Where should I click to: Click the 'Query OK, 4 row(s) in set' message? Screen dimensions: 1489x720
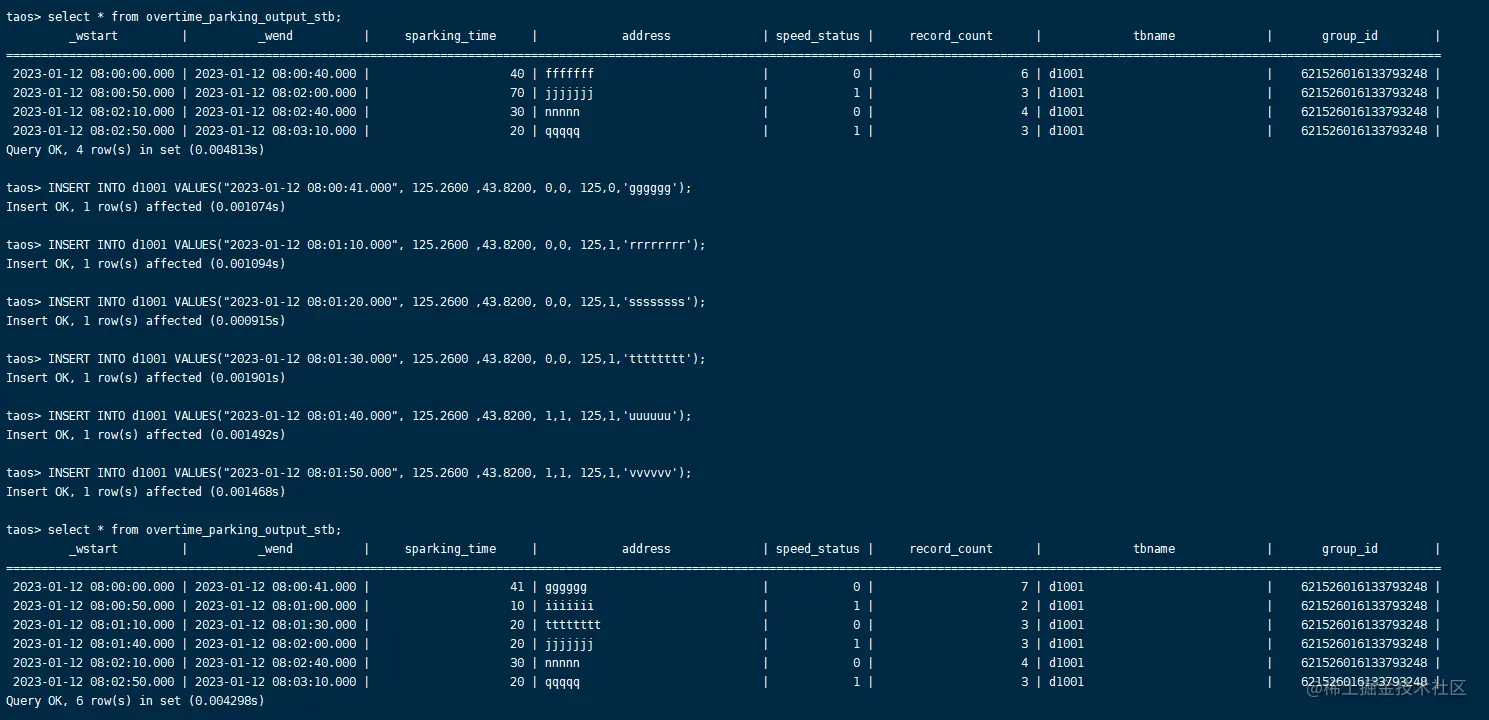click(135, 150)
